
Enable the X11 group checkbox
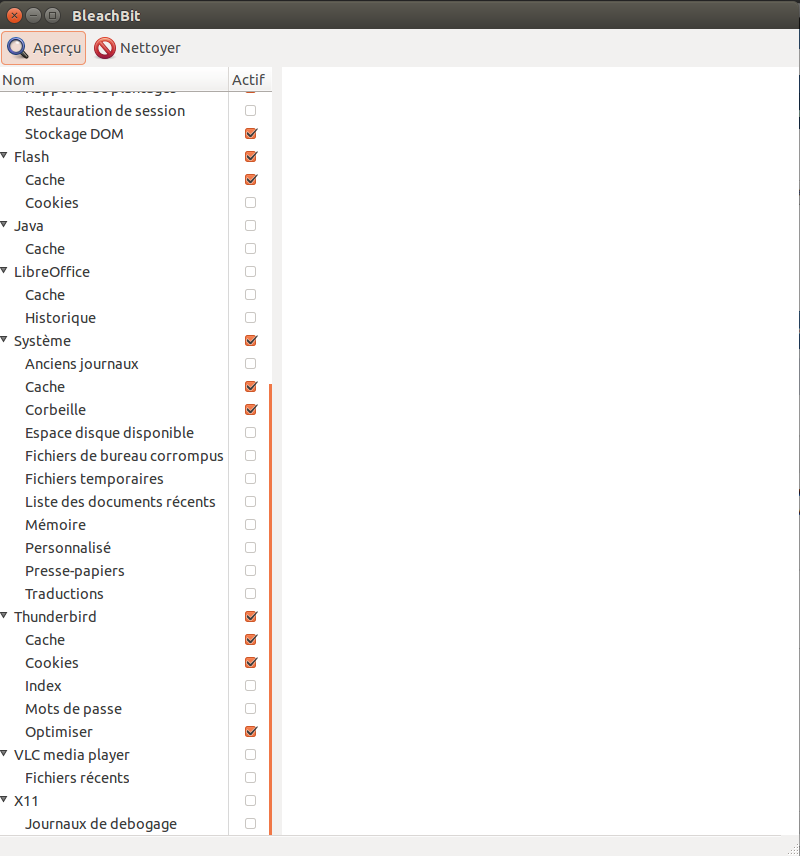251,800
